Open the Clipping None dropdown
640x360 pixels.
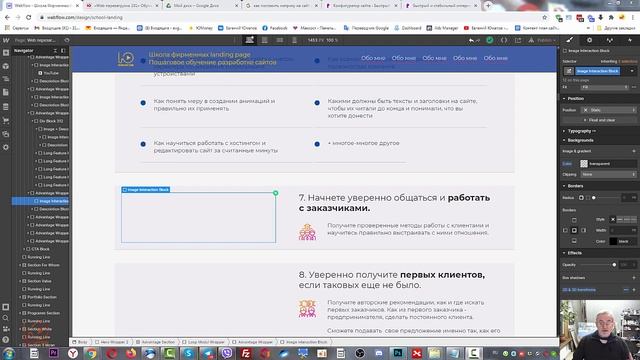608,174
